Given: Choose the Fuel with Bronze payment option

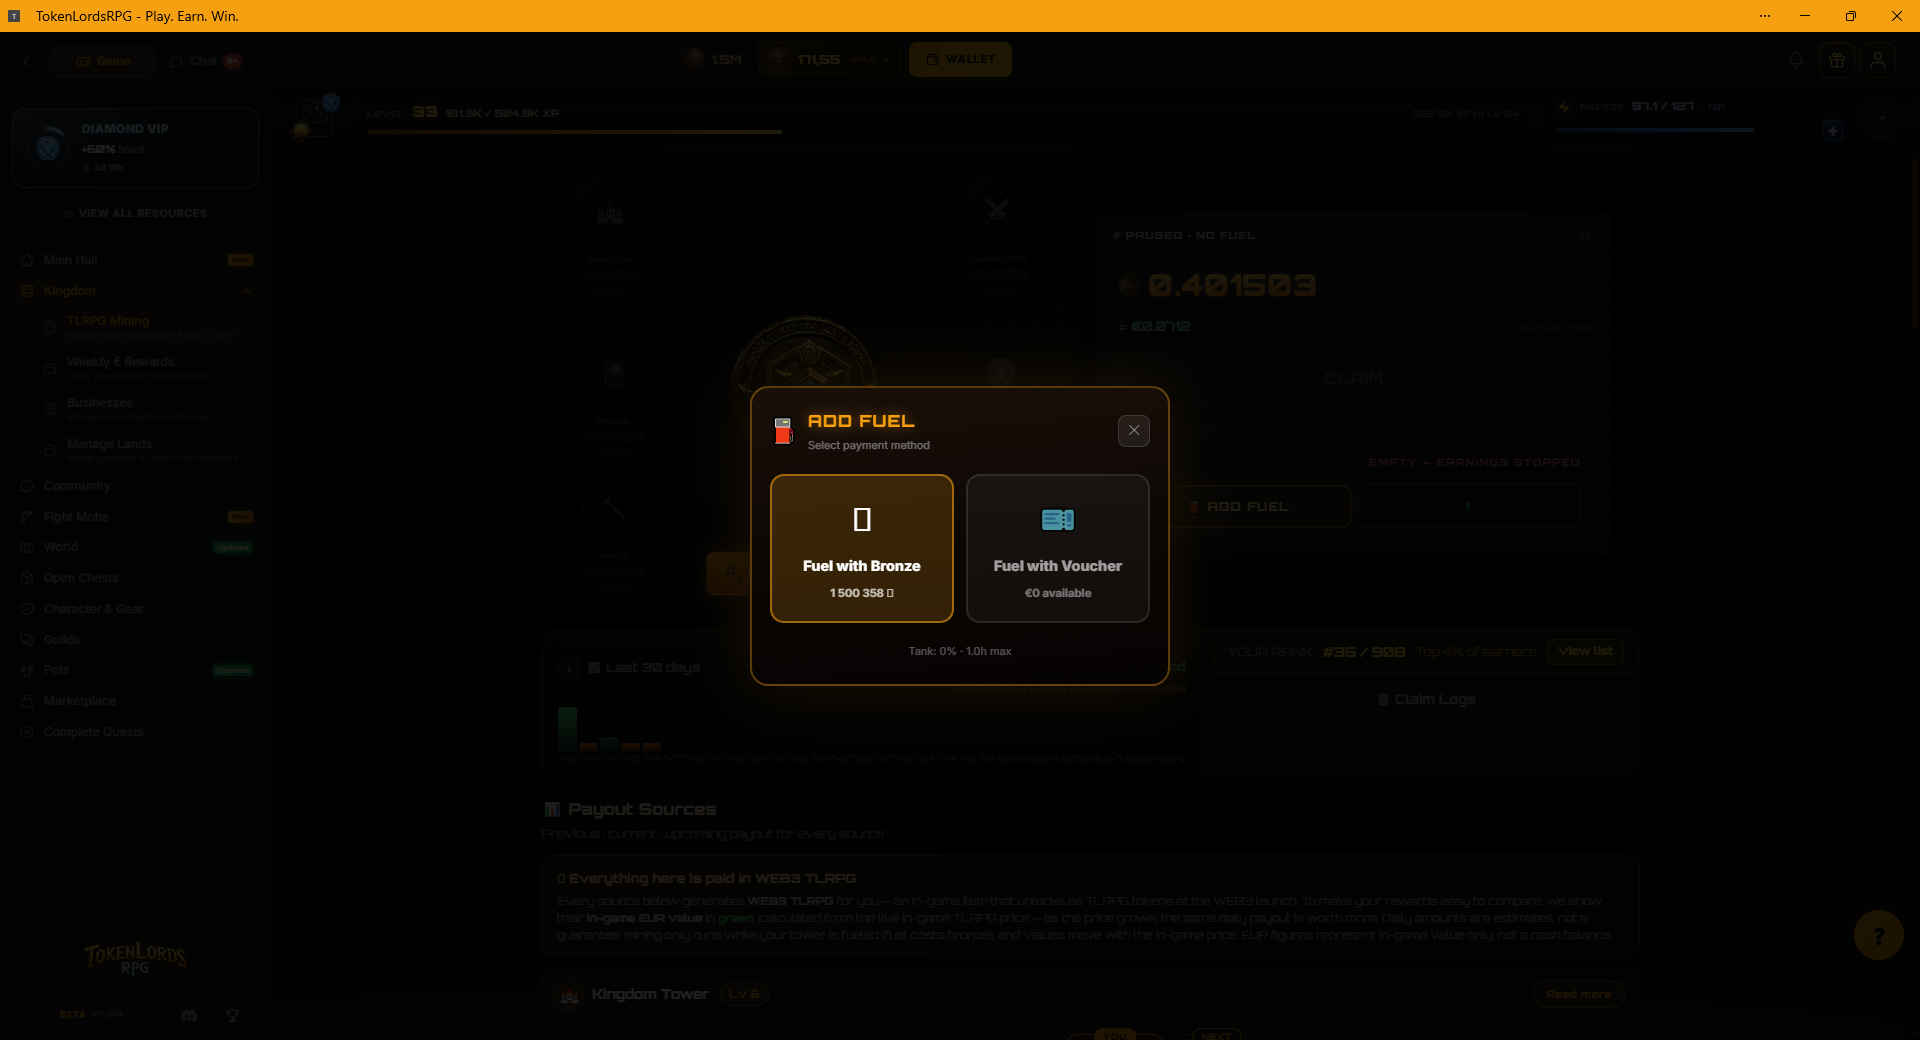Looking at the screenshot, I should [862, 548].
